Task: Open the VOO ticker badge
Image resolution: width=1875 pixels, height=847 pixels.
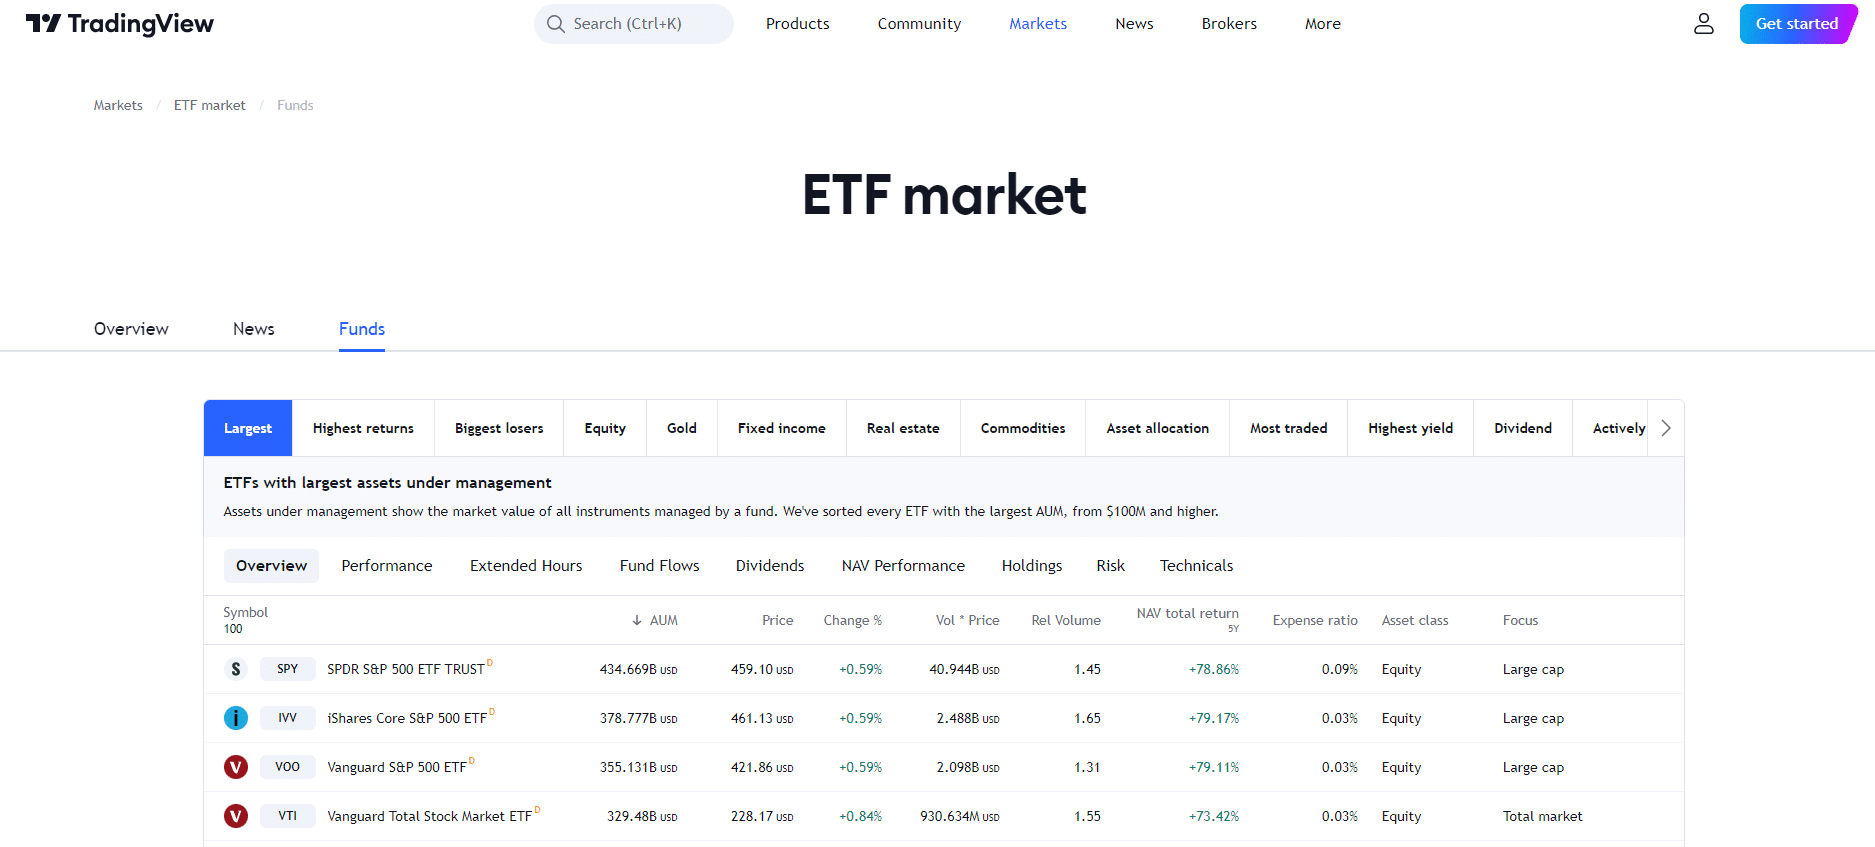Action: pyautogui.click(x=288, y=767)
